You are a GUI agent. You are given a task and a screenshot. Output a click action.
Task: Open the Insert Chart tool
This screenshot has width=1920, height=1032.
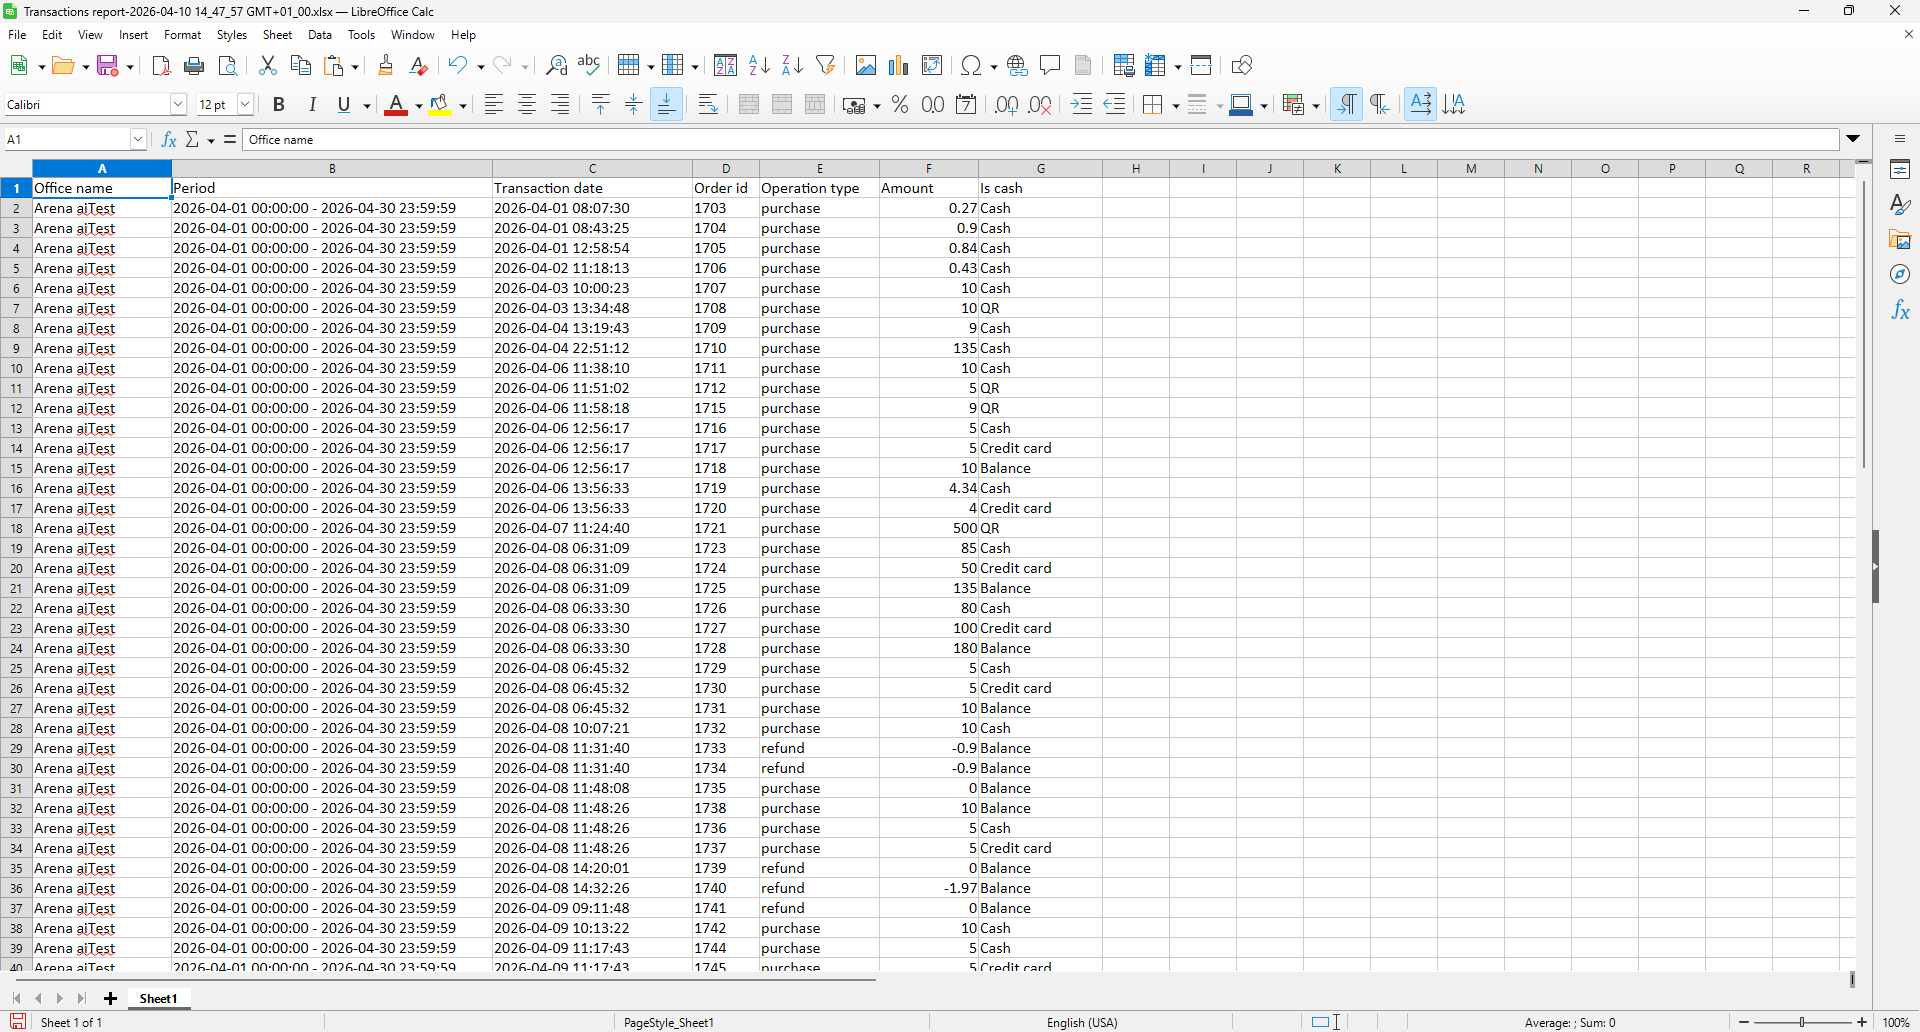[x=899, y=66]
